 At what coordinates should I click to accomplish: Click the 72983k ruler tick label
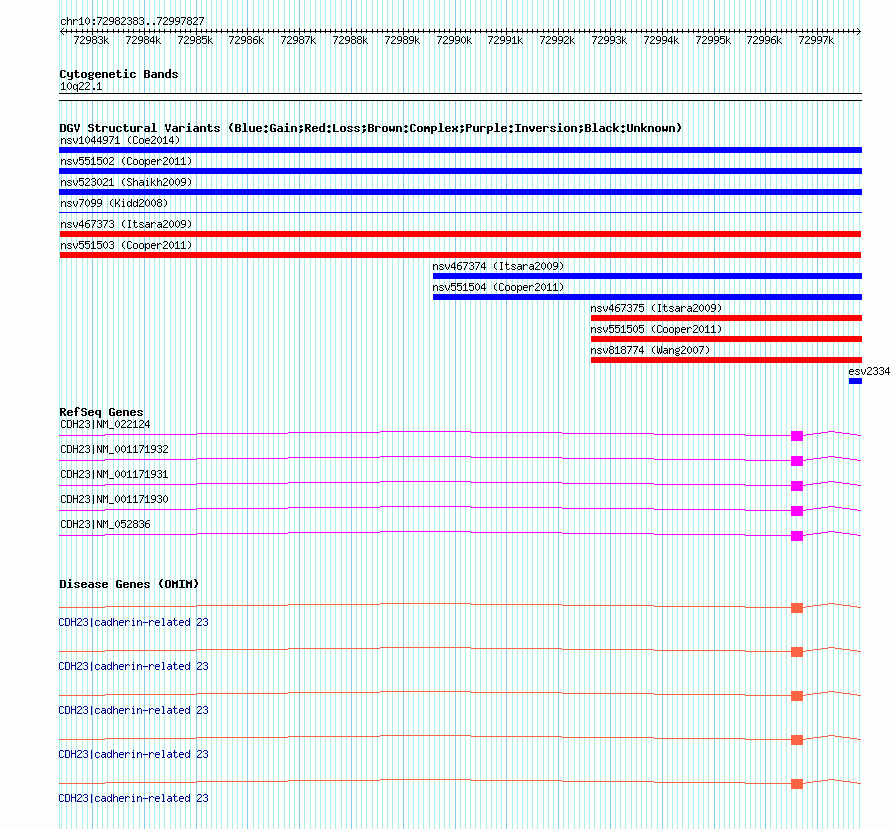click(x=91, y=40)
